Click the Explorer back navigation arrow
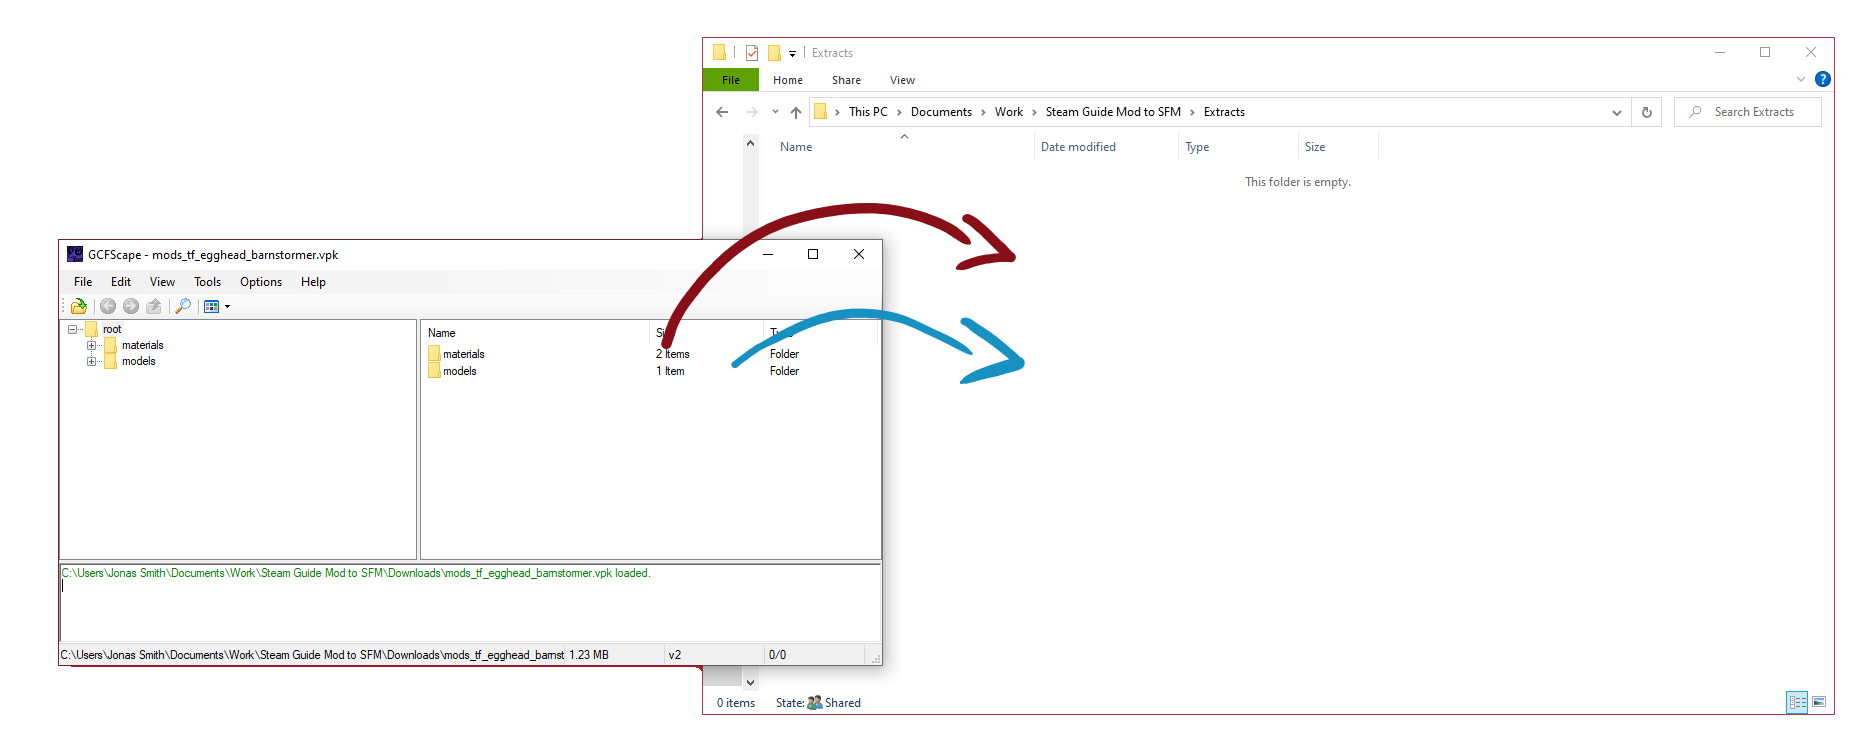This screenshot has width=1865, height=739. 722,112
